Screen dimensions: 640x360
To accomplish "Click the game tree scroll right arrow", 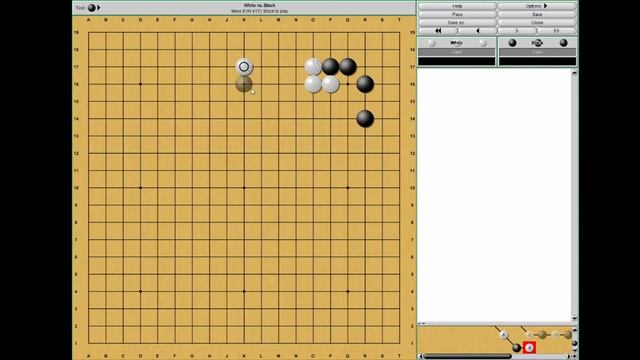I will [x=569, y=356].
